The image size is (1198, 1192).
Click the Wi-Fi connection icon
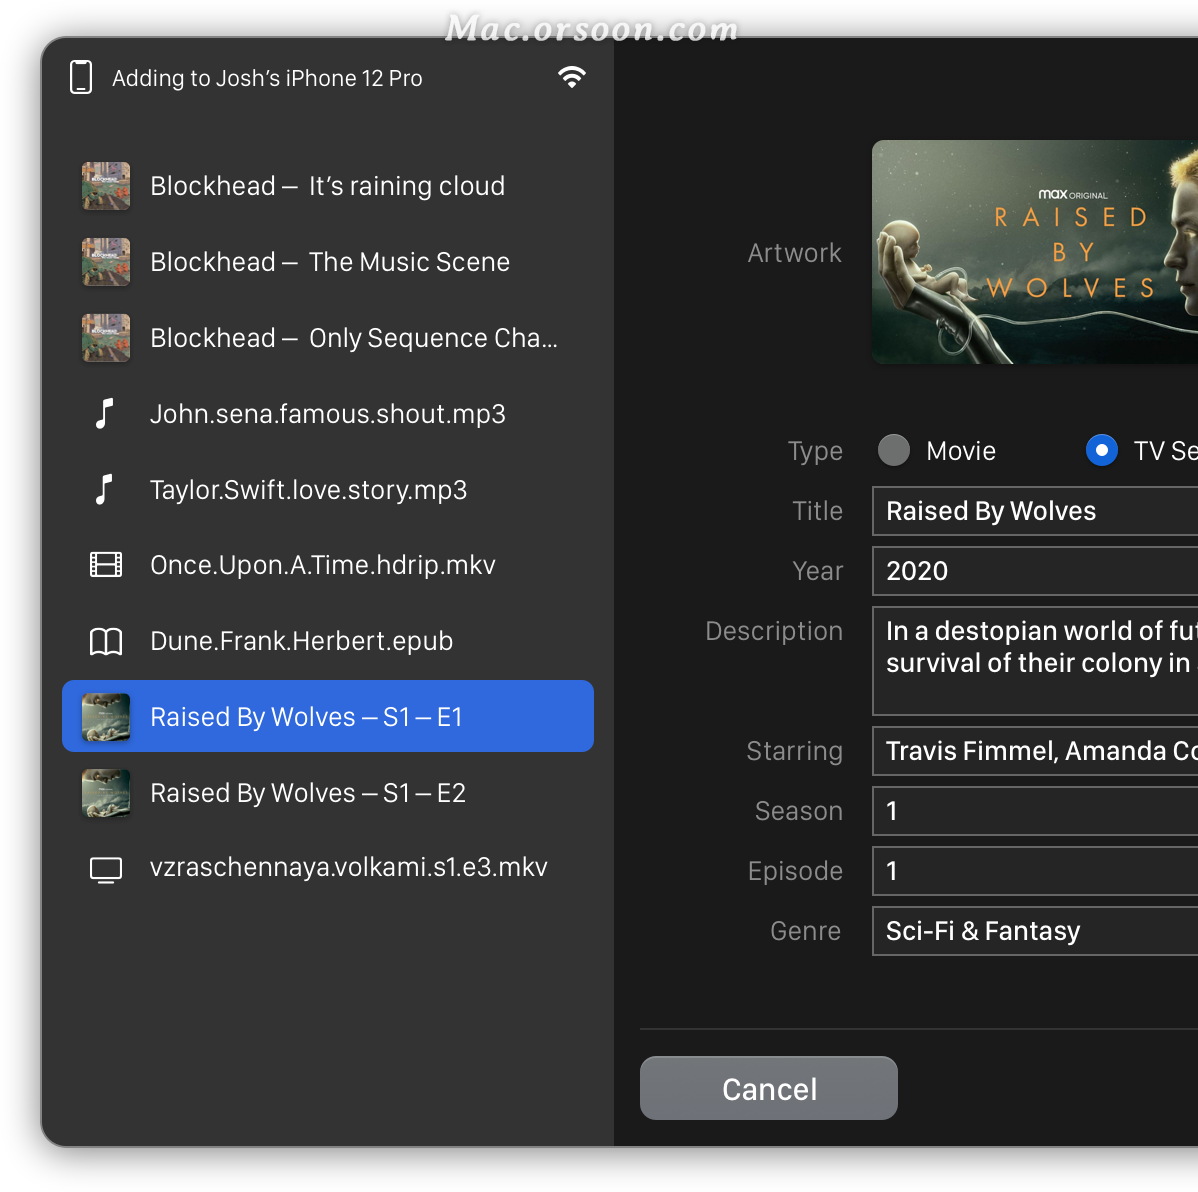[x=571, y=77]
